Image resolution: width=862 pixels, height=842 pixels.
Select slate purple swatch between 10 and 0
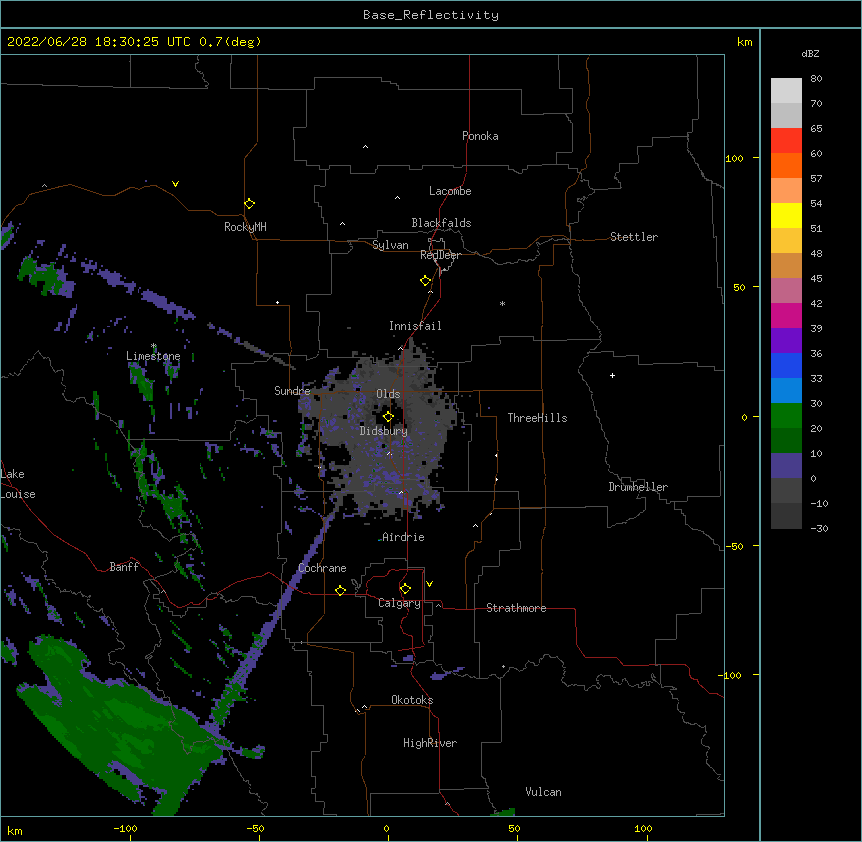[x=786, y=466]
